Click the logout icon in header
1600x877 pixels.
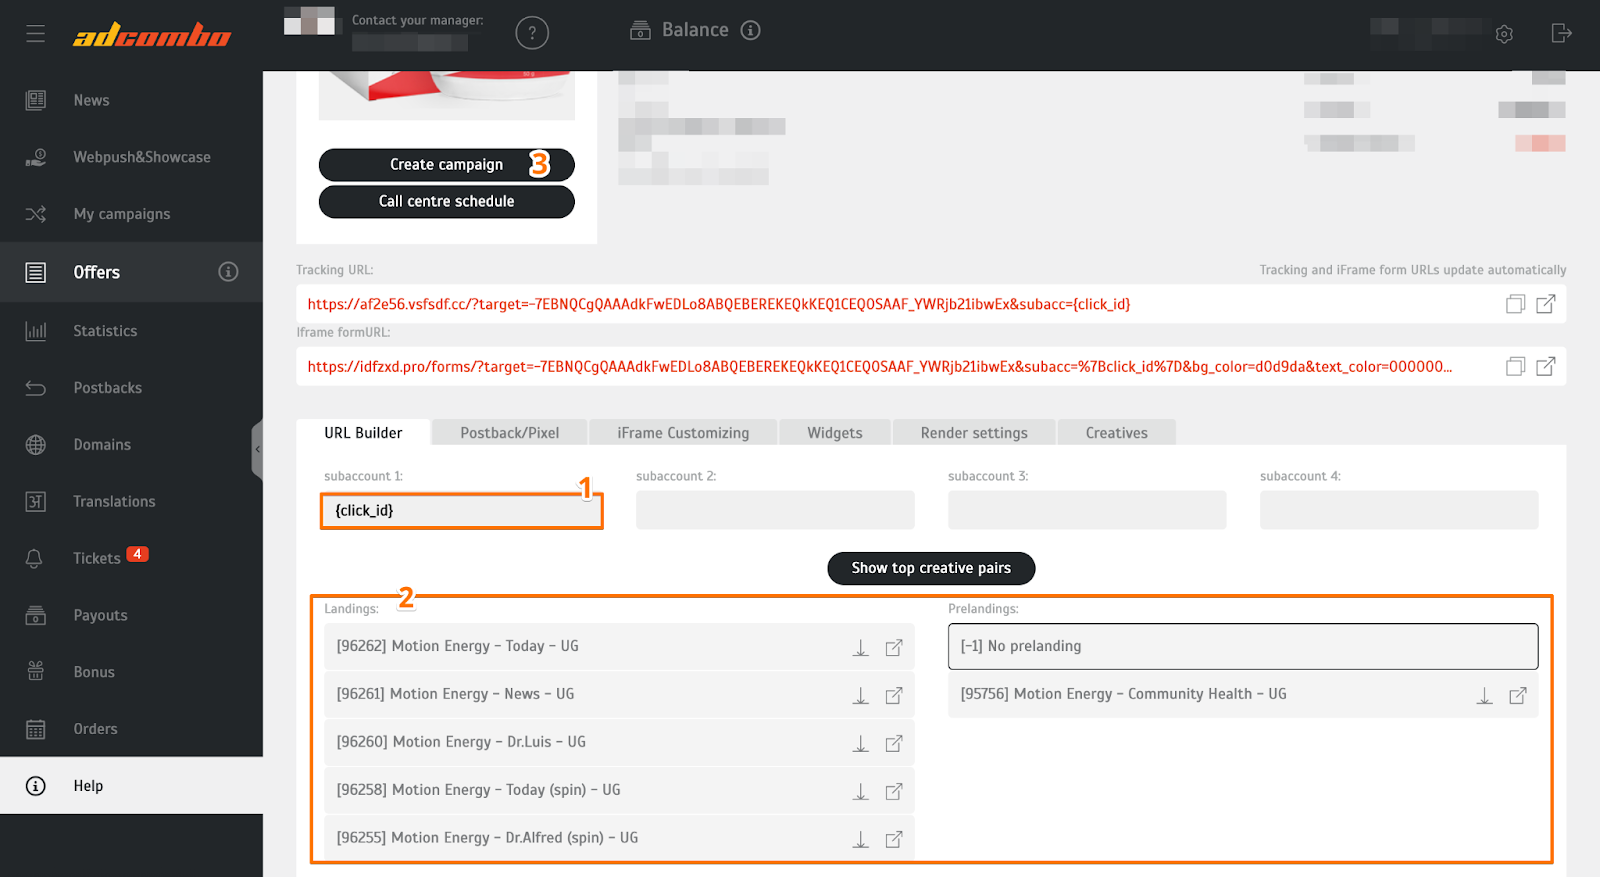pos(1561,33)
